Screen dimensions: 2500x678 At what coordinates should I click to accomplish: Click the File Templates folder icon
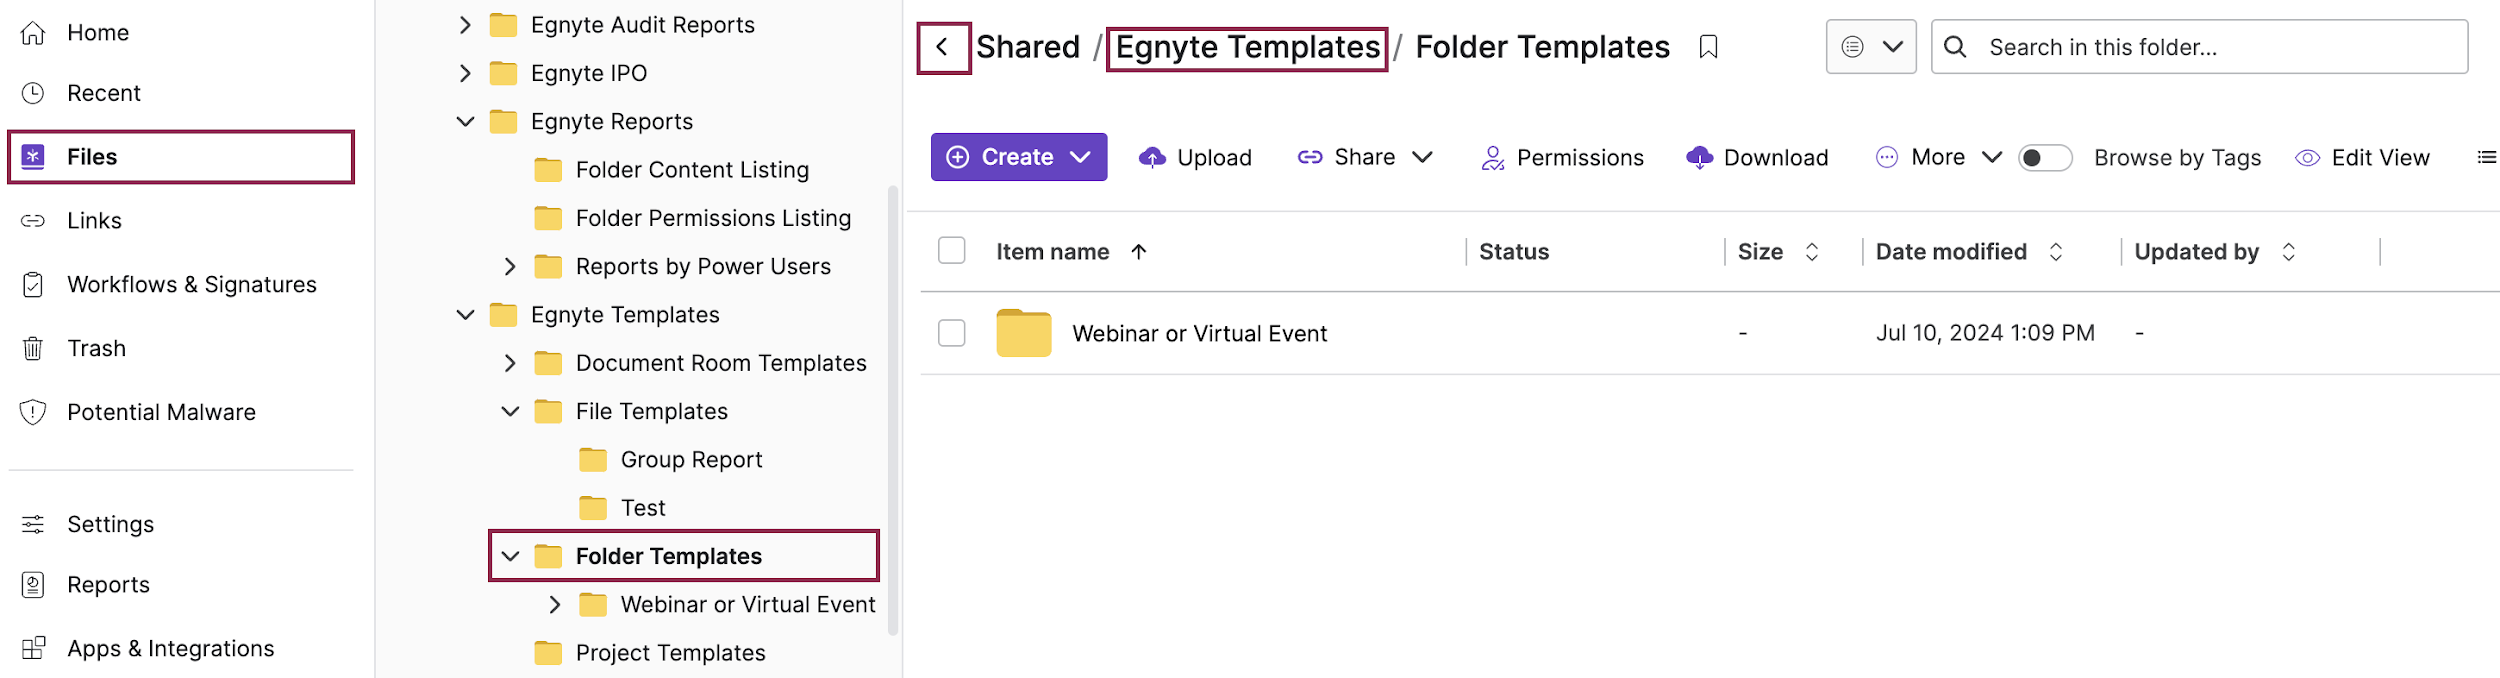coord(548,412)
